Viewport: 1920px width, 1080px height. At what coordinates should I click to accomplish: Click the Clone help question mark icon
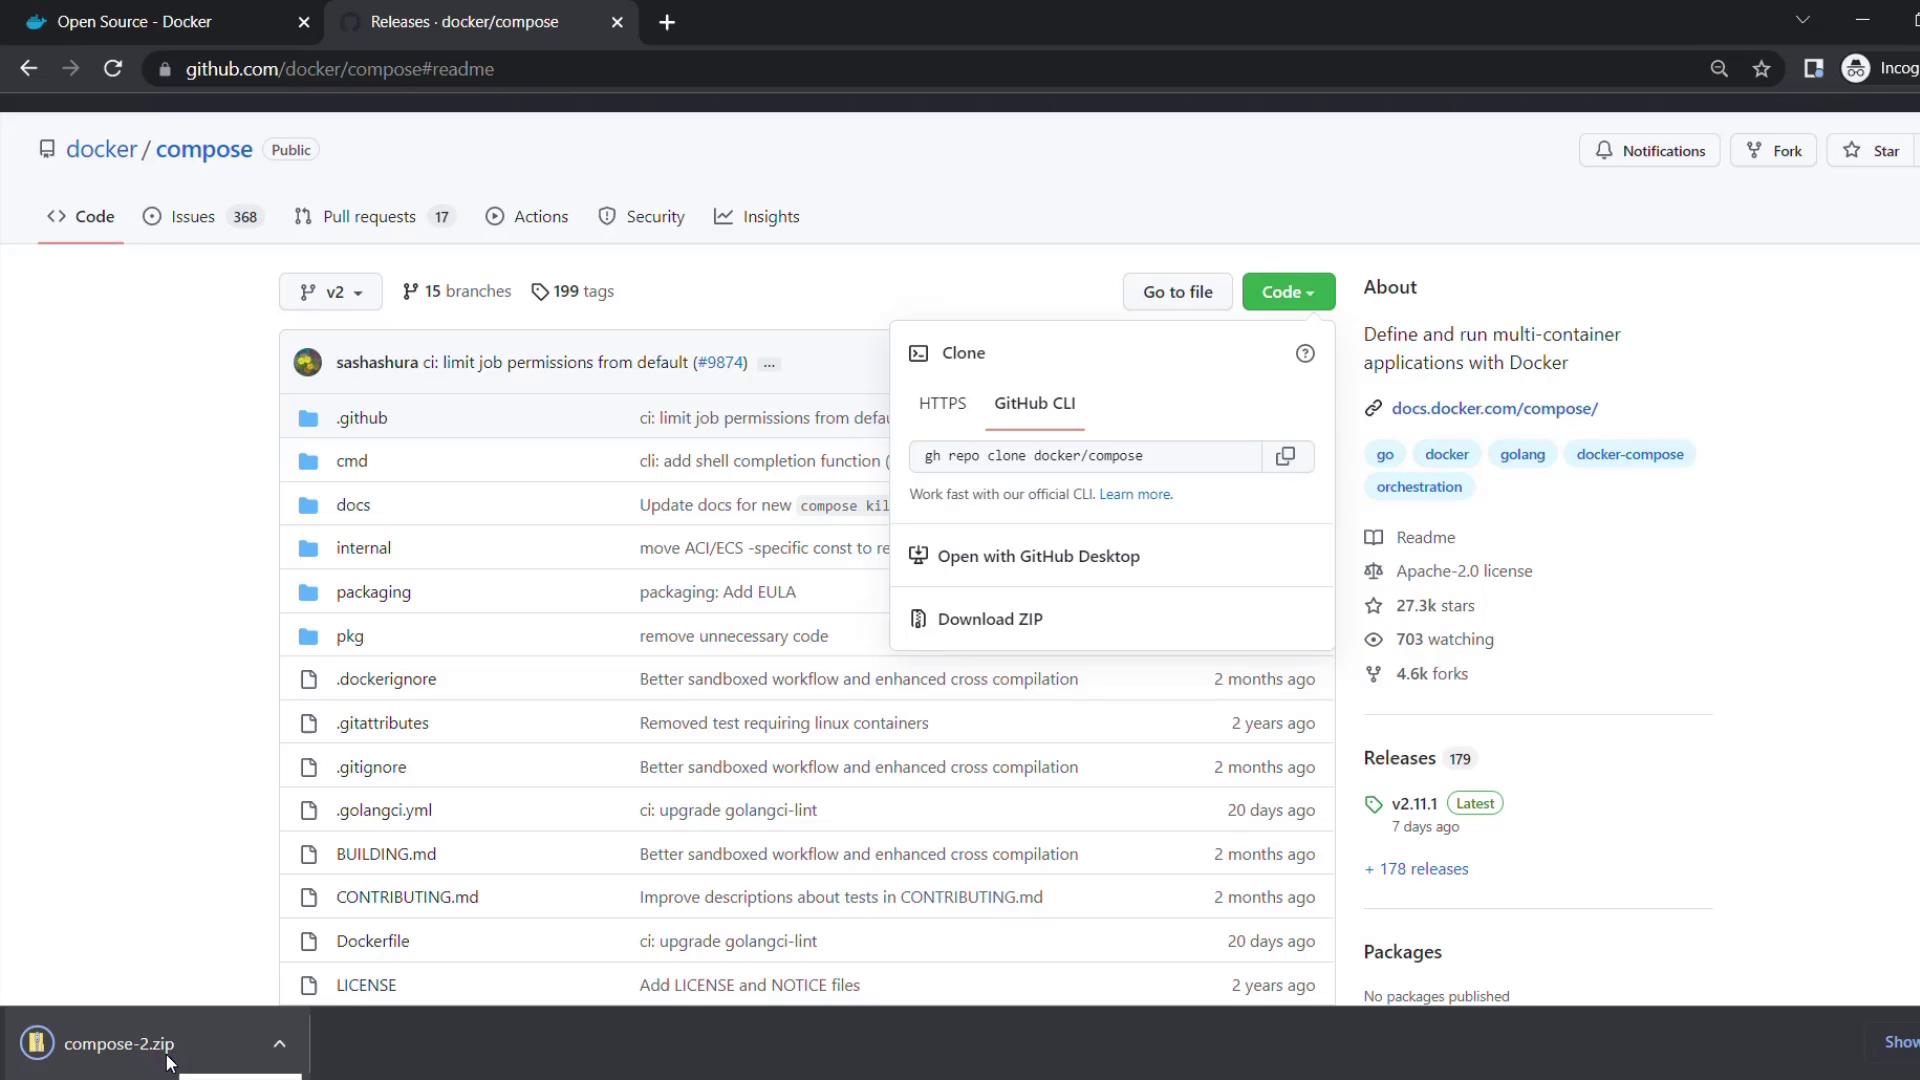pos(1305,353)
